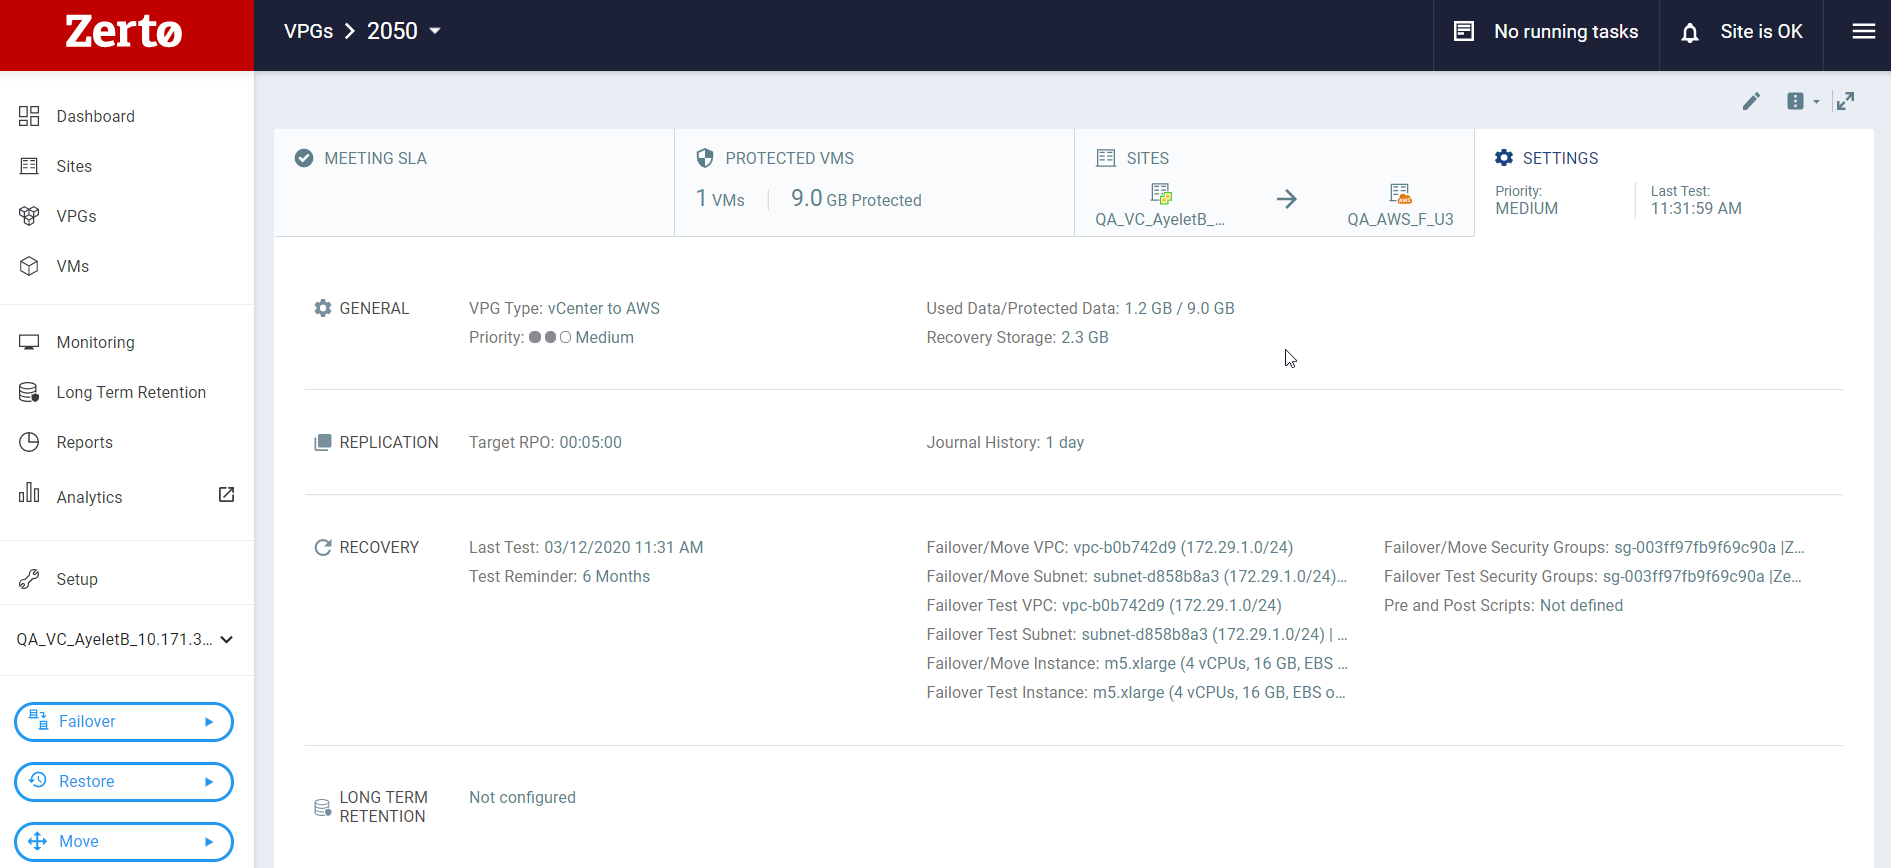Open the Monitoring menu item
The height and width of the screenshot is (868, 1891).
(96, 342)
